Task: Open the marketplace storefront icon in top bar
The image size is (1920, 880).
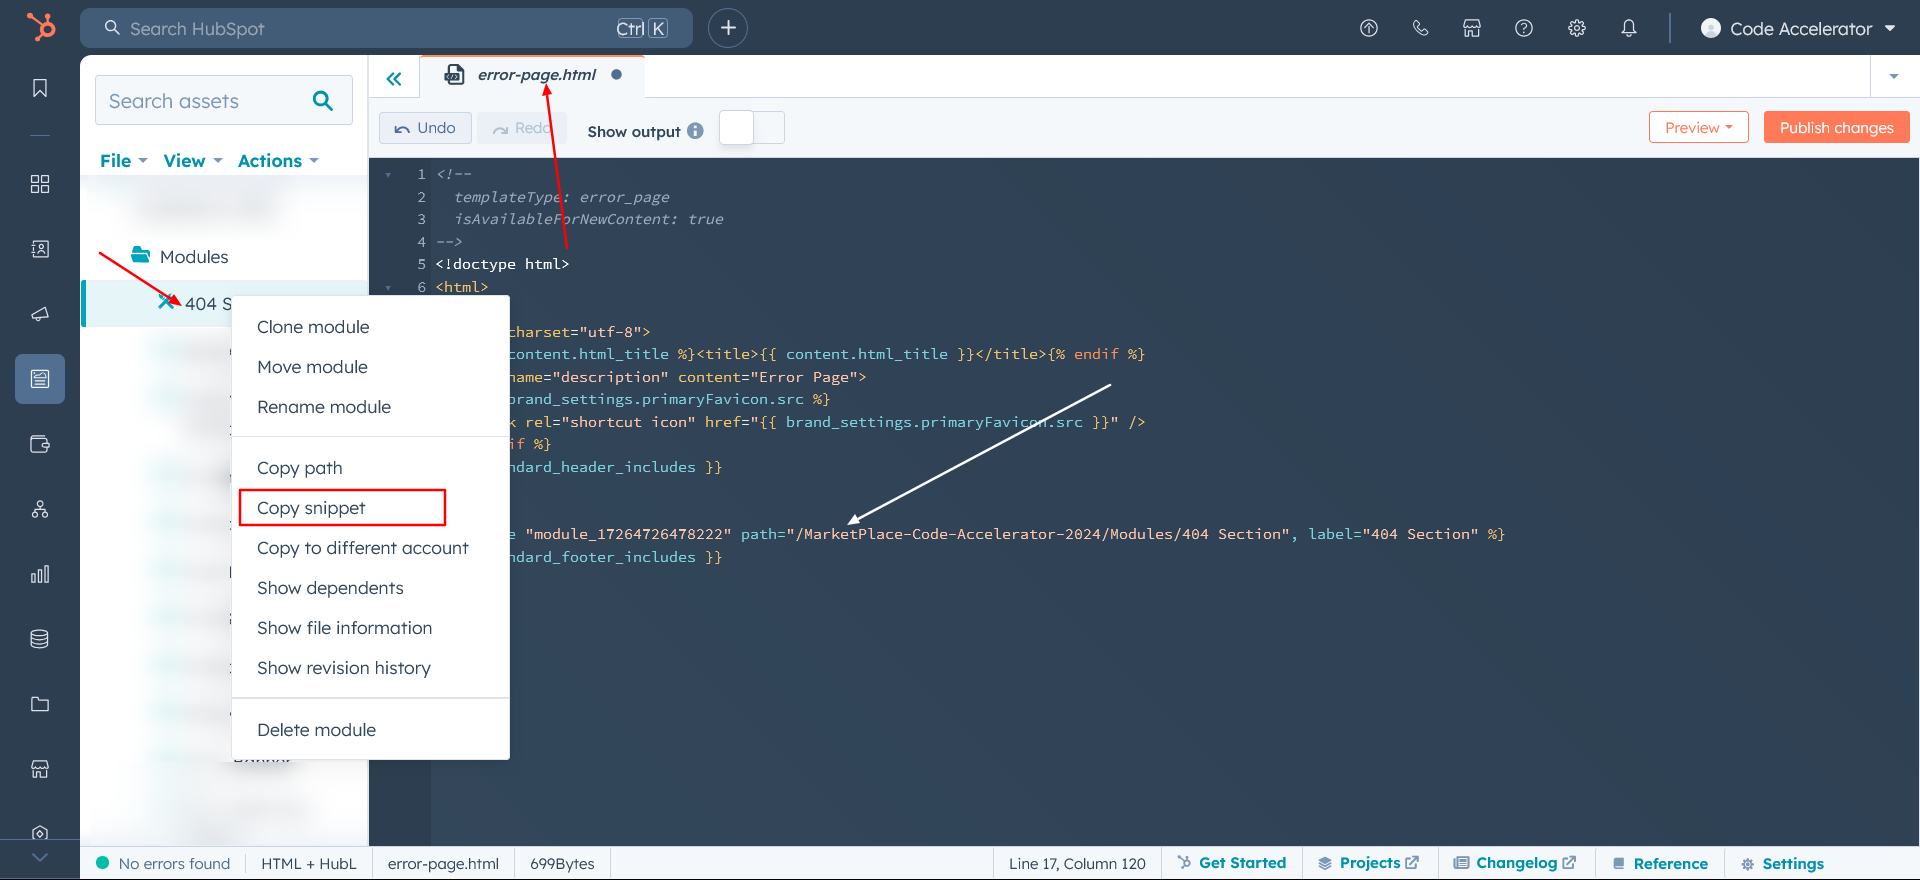Action: click(x=1472, y=28)
